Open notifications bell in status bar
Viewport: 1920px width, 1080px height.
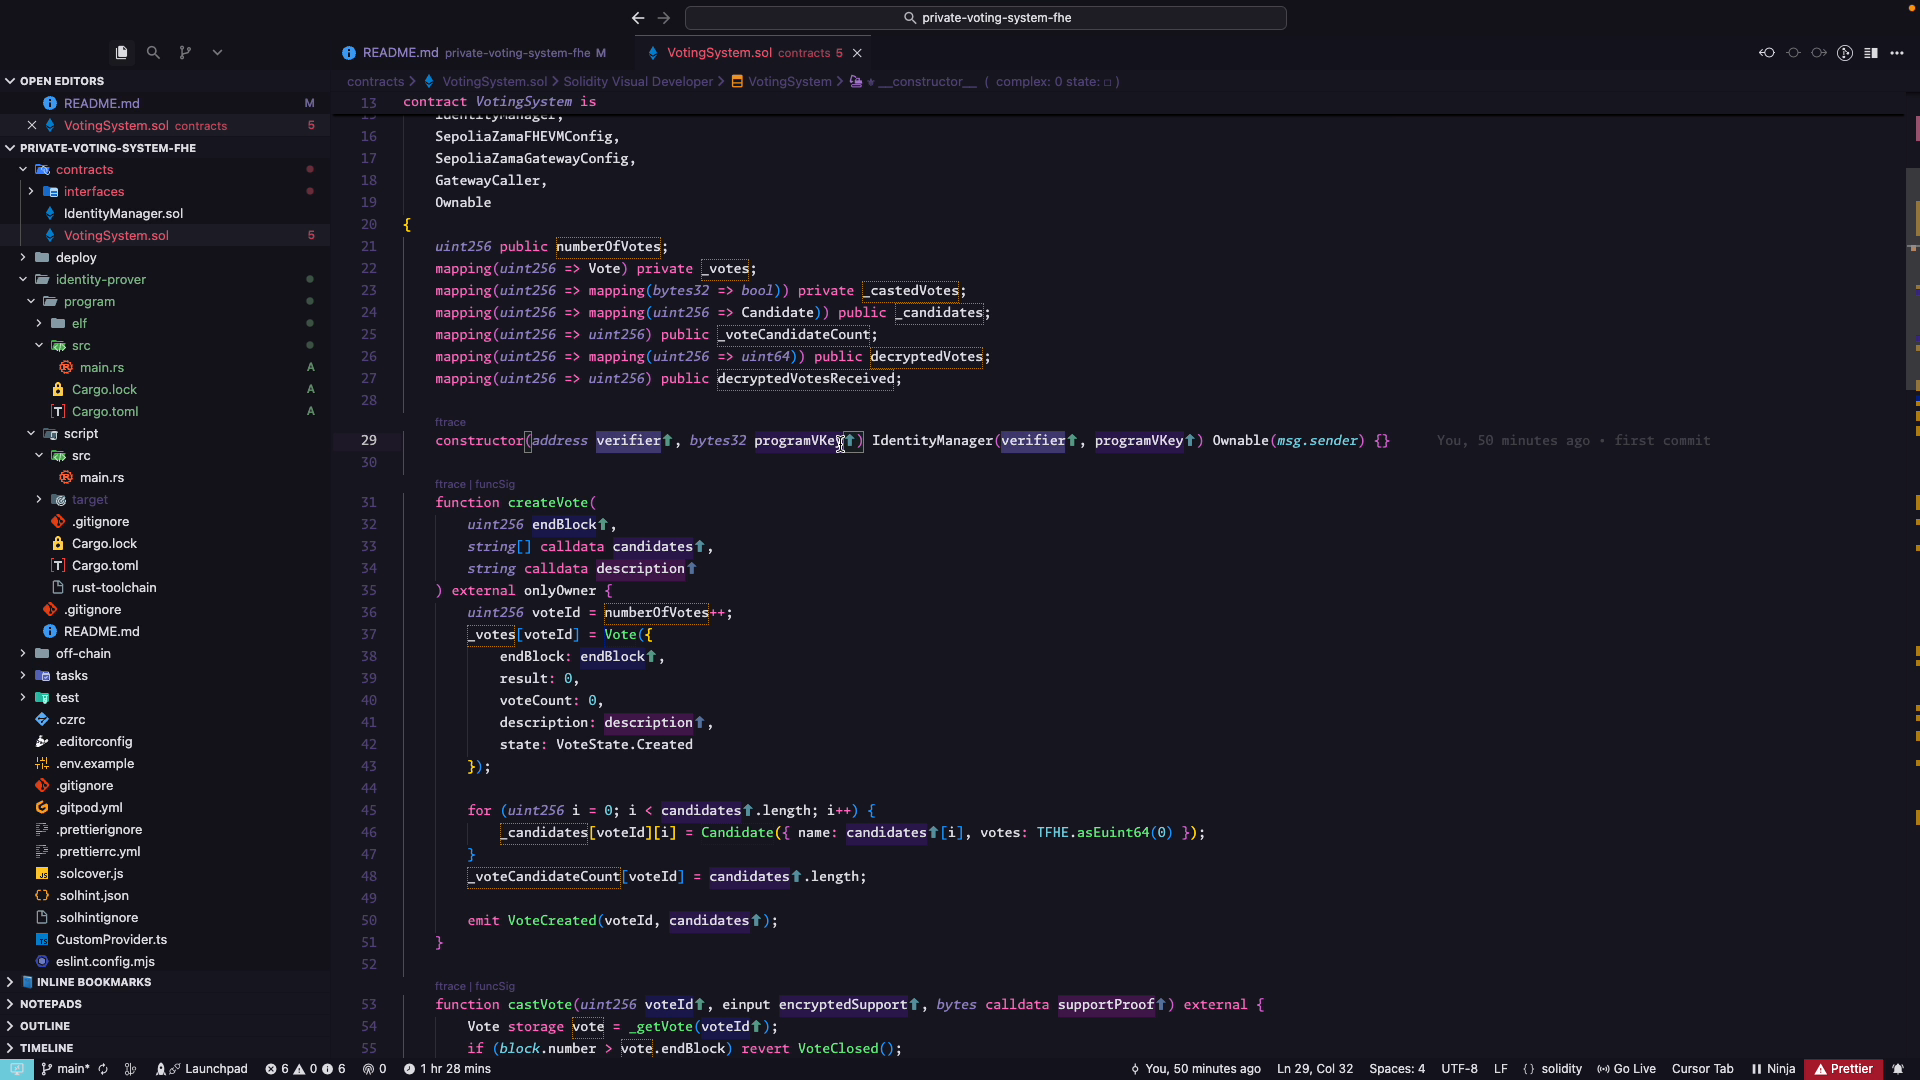click(1898, 1069)
